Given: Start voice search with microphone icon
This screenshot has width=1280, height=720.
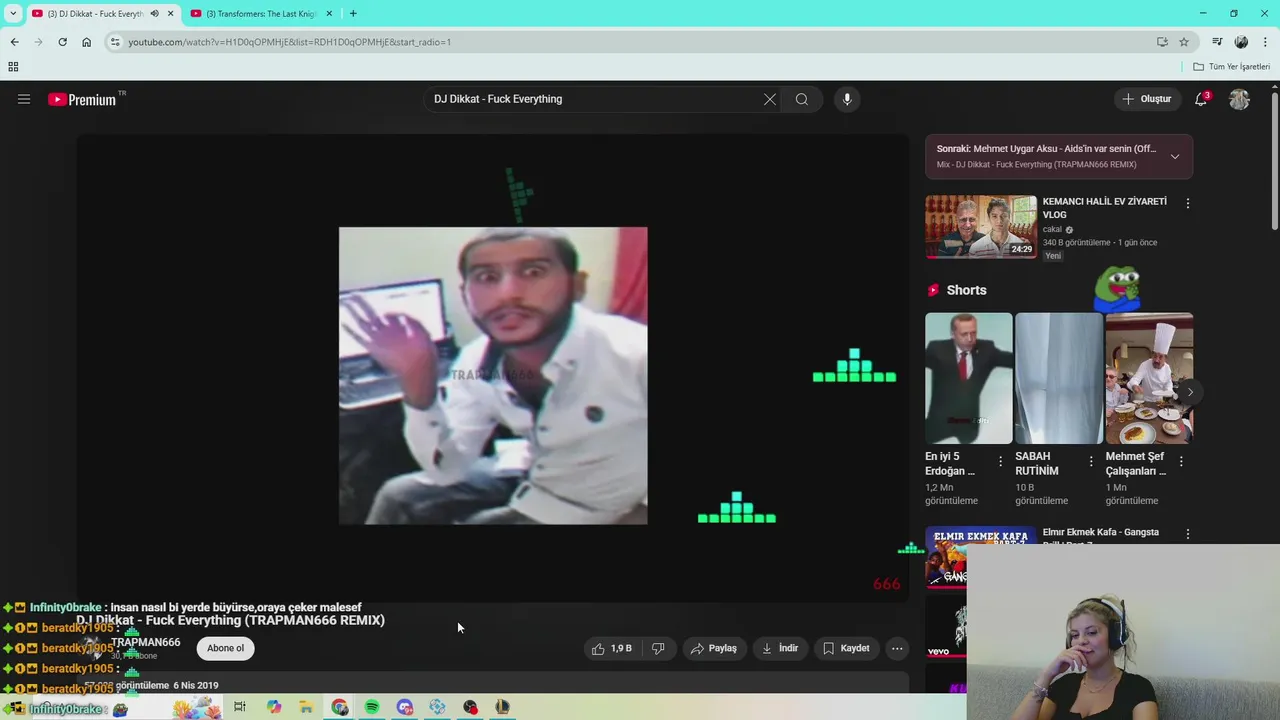Looking at the screenshot, I should coord(847,99).
